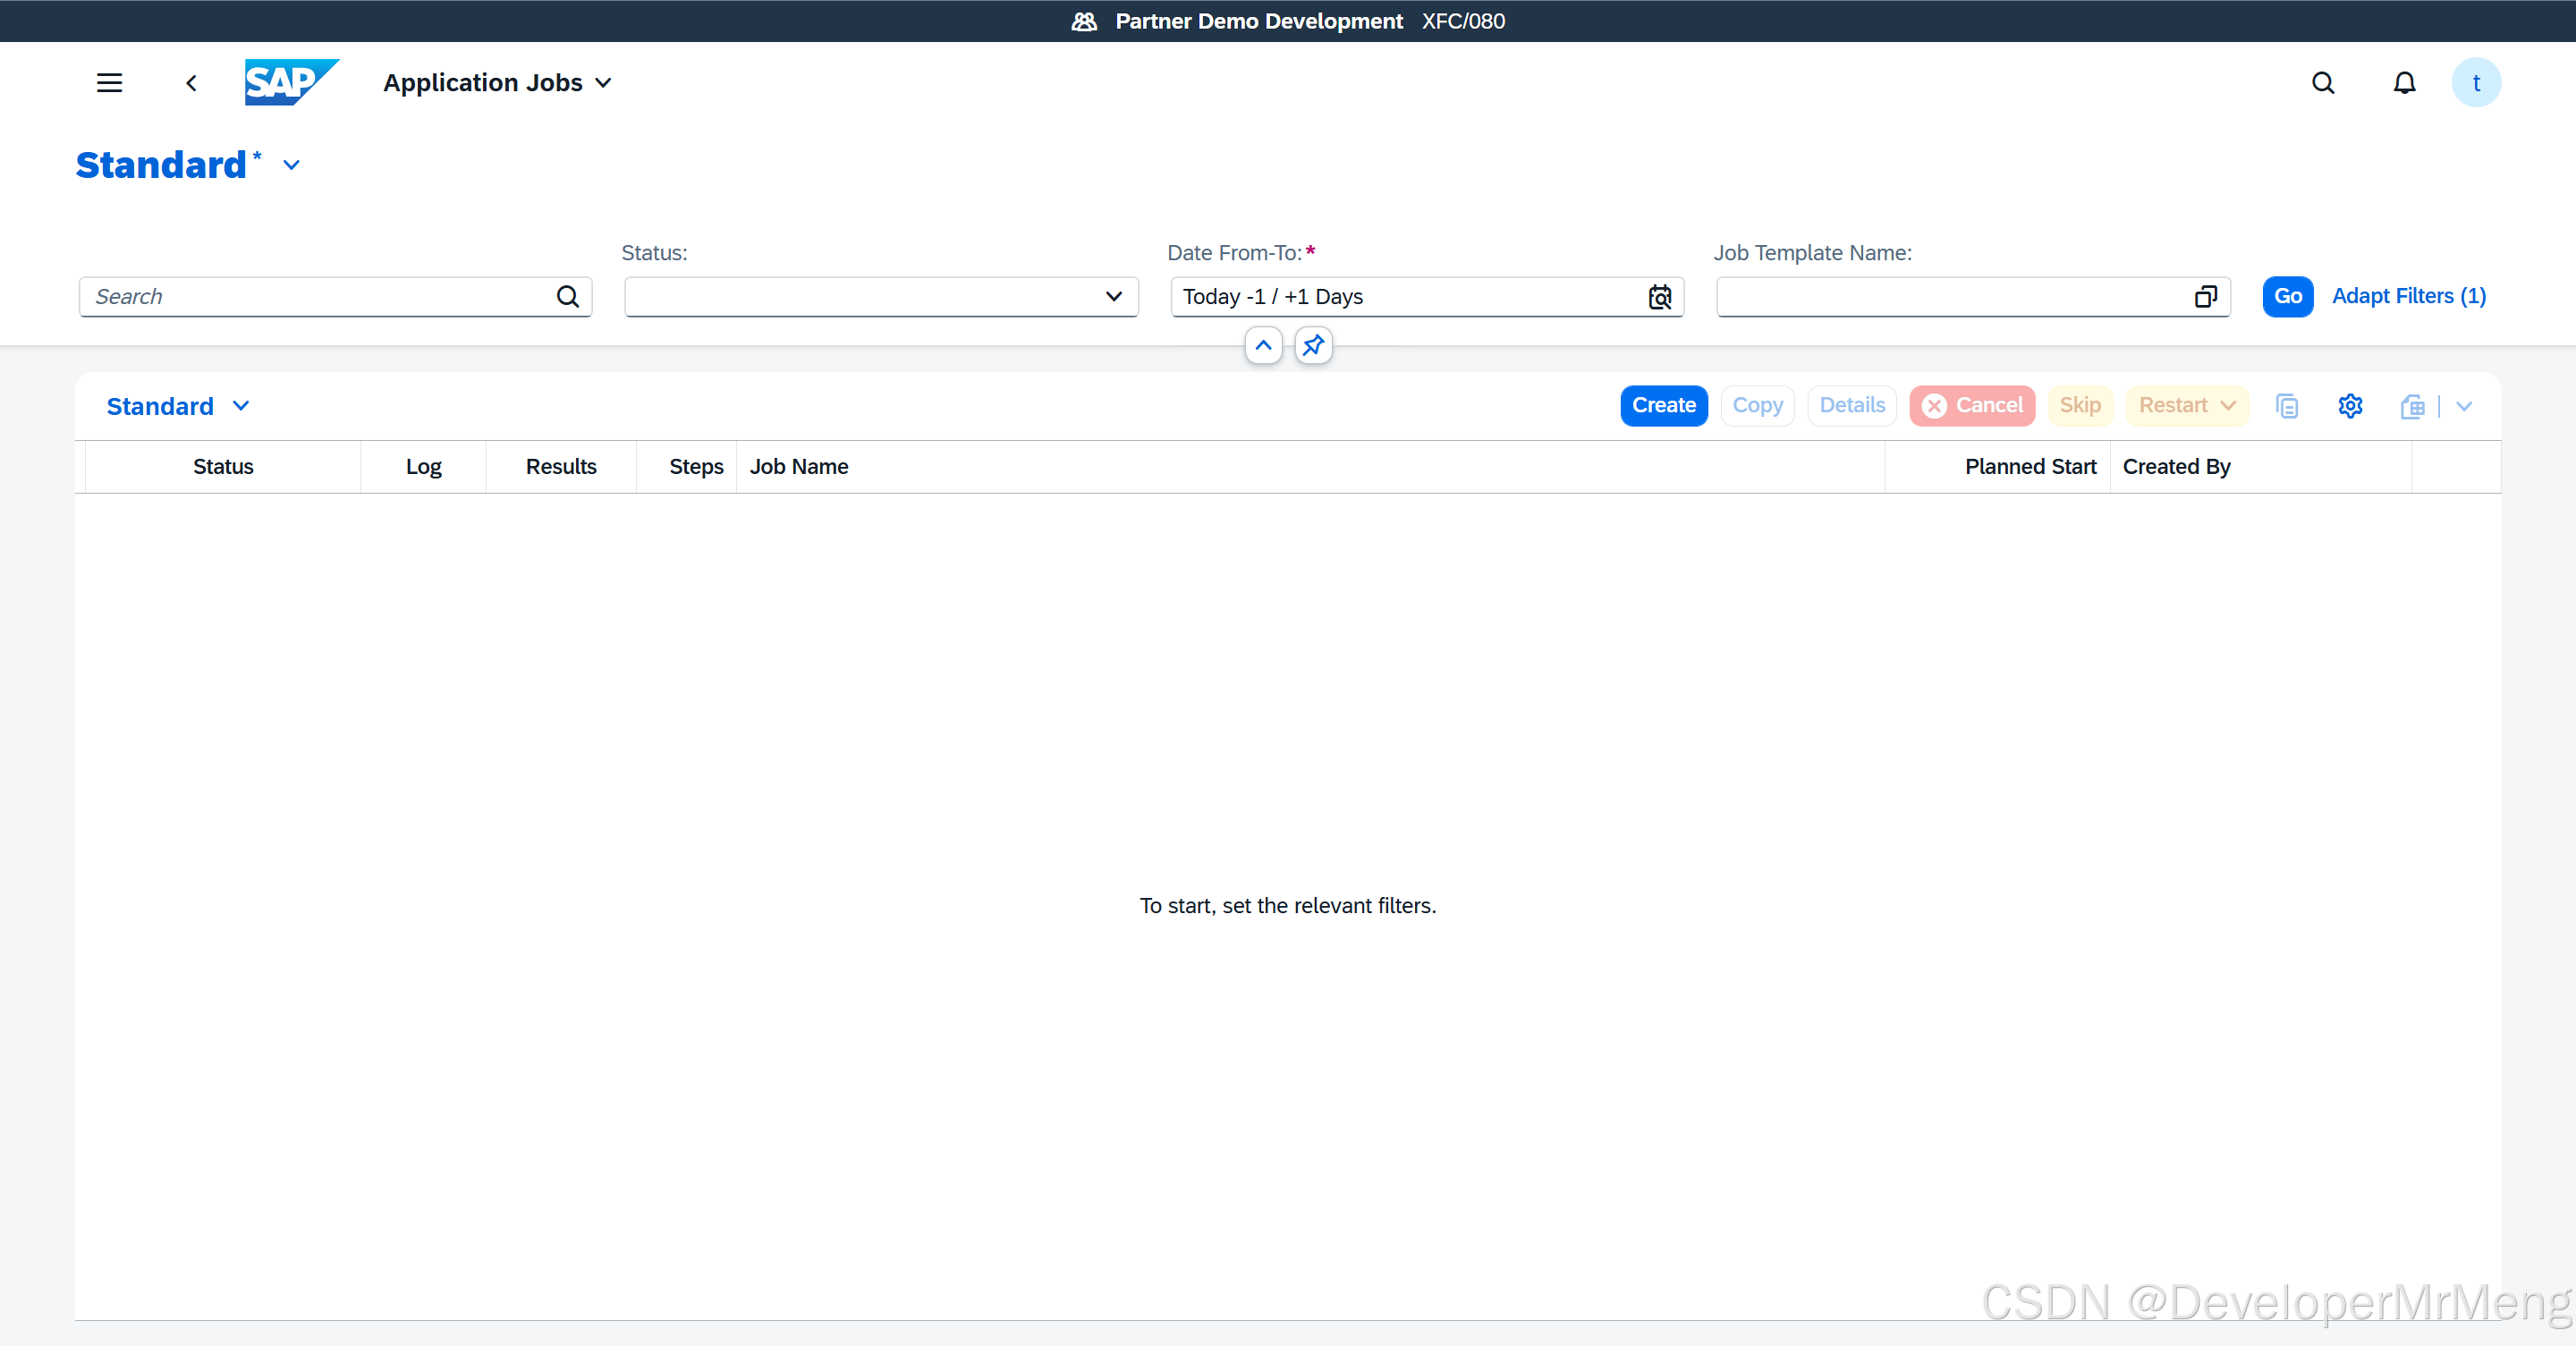
Task: Open the hamburger navigation menu
Action: click(109, 83)
